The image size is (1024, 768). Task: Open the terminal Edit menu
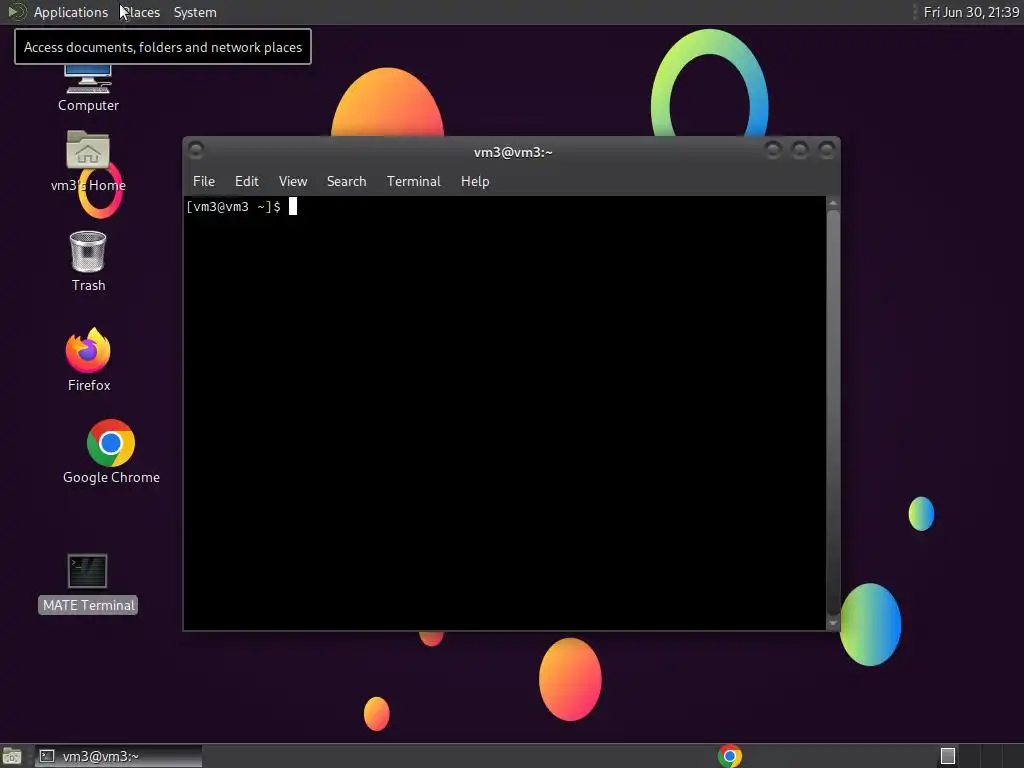[246, 182]
